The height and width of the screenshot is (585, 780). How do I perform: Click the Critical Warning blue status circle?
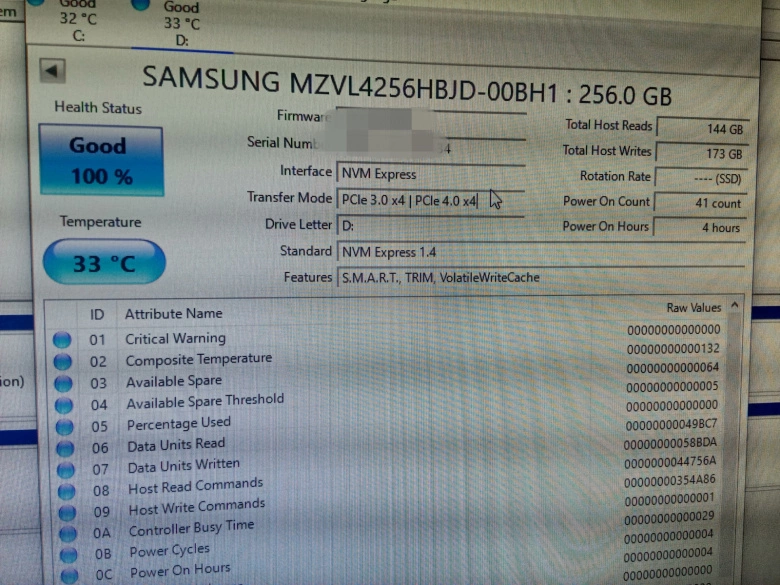(x=63, y=340)
